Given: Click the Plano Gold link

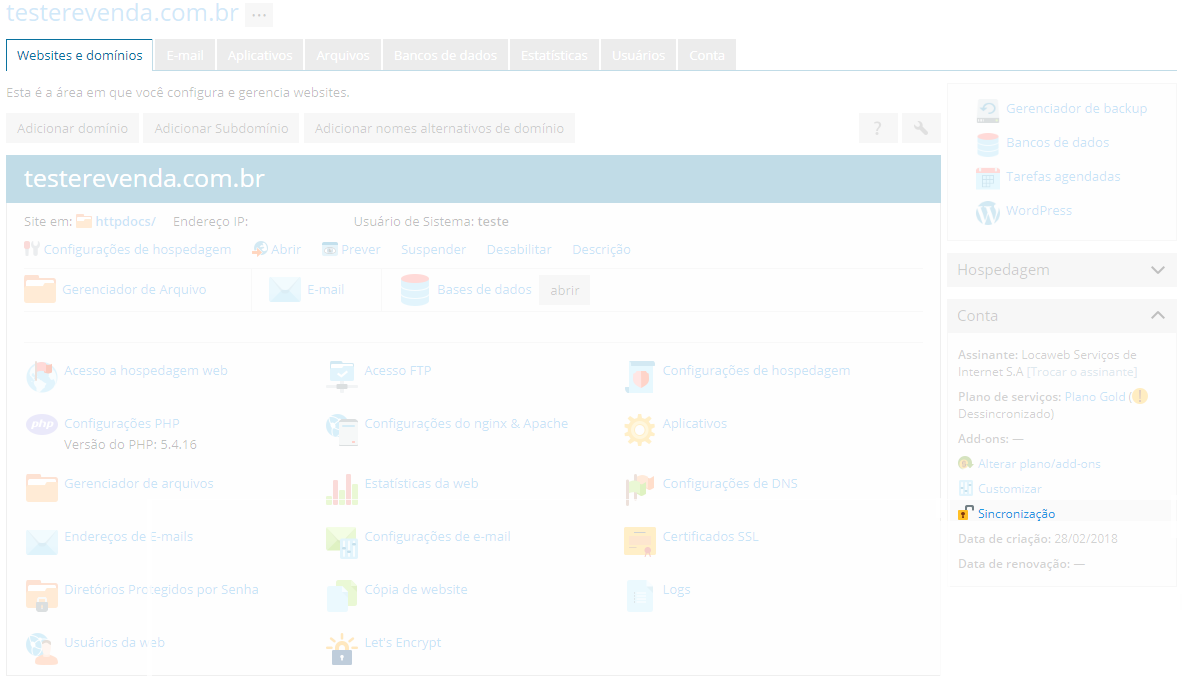Looking at the screenshot, I should [x=1095, y=397].
